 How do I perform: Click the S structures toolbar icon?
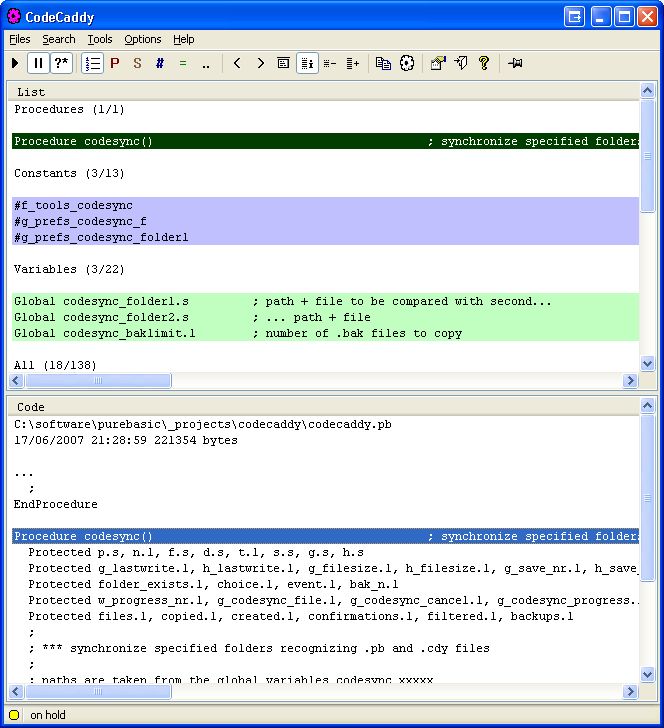point(137,63)
